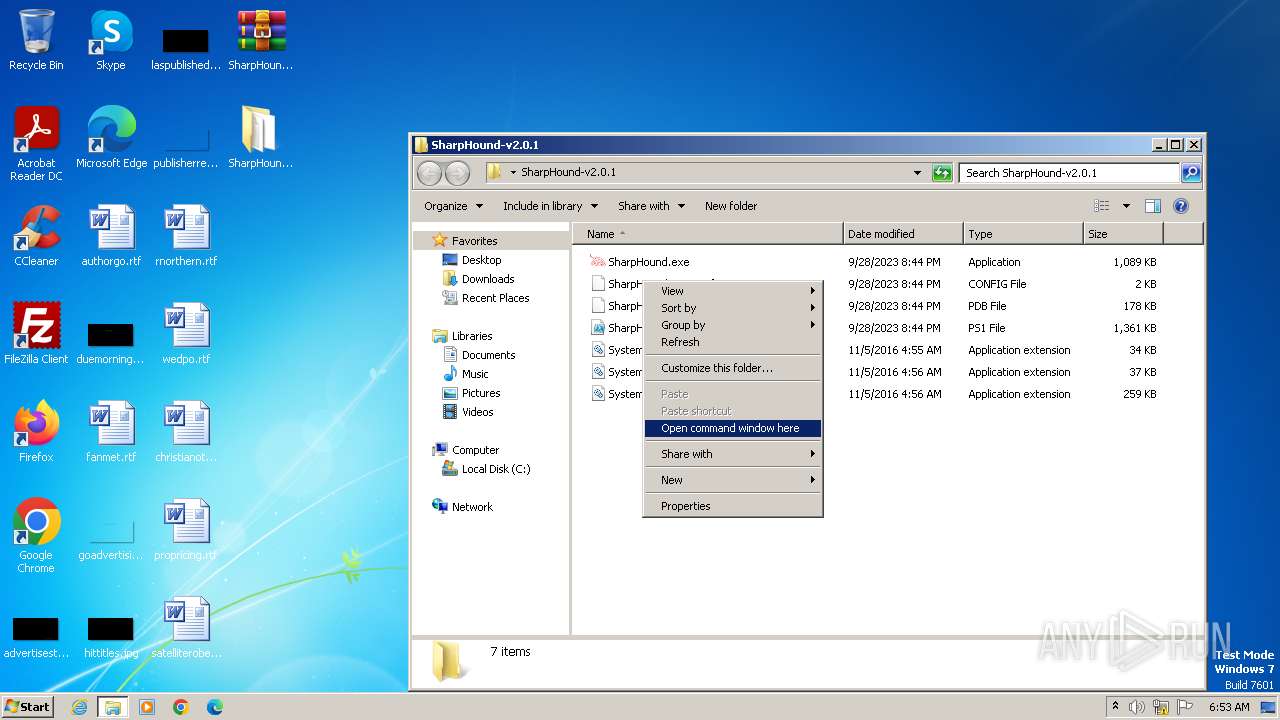Toggle the preview pane button
The image size is (1280, 720).
point(1152,206)
